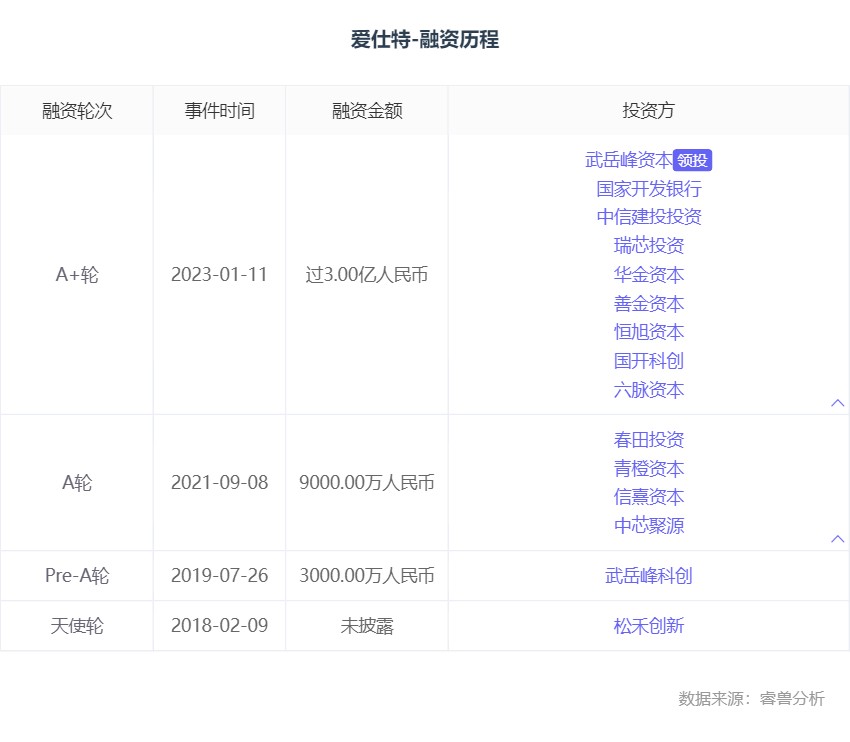This screenshot has width=850, height=742.
Task: Click the 六脉资本 investor link
Action: [x=648, y=390]
